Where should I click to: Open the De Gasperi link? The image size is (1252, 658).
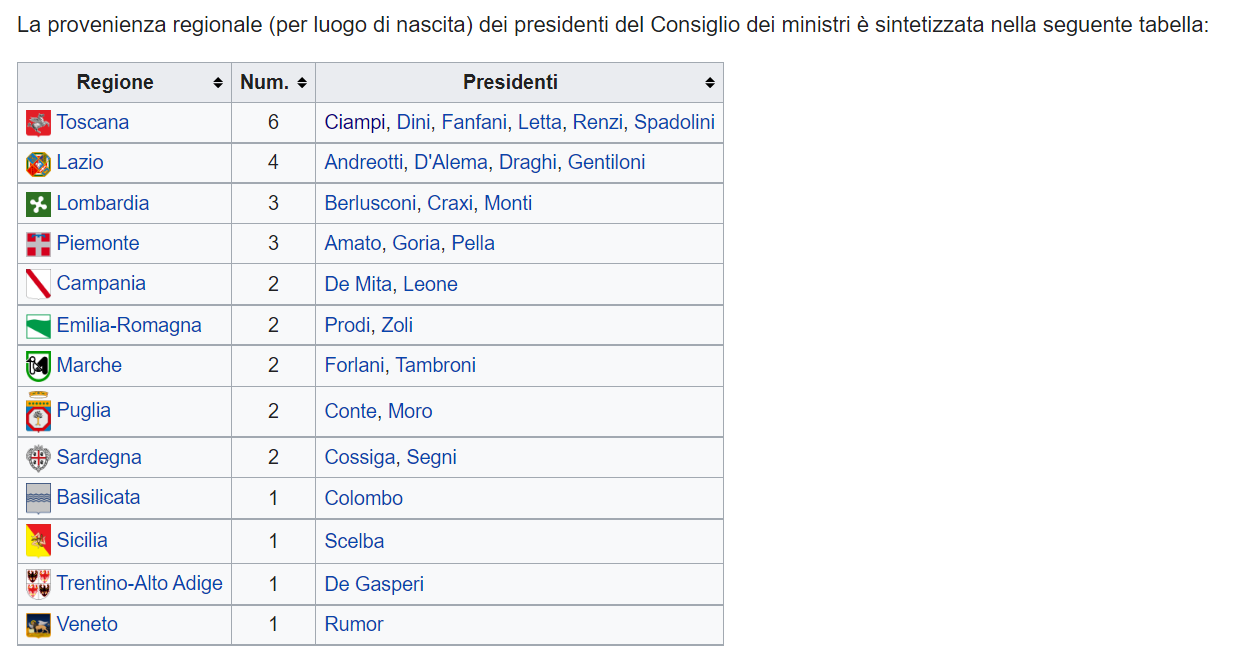click(374, 584)
